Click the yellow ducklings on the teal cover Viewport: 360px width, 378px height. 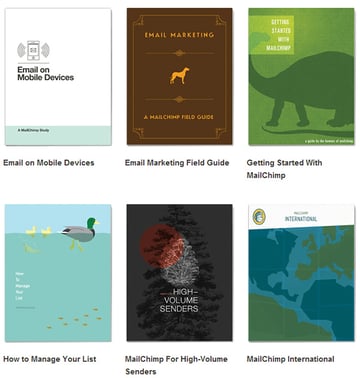(x=39, y=231)
